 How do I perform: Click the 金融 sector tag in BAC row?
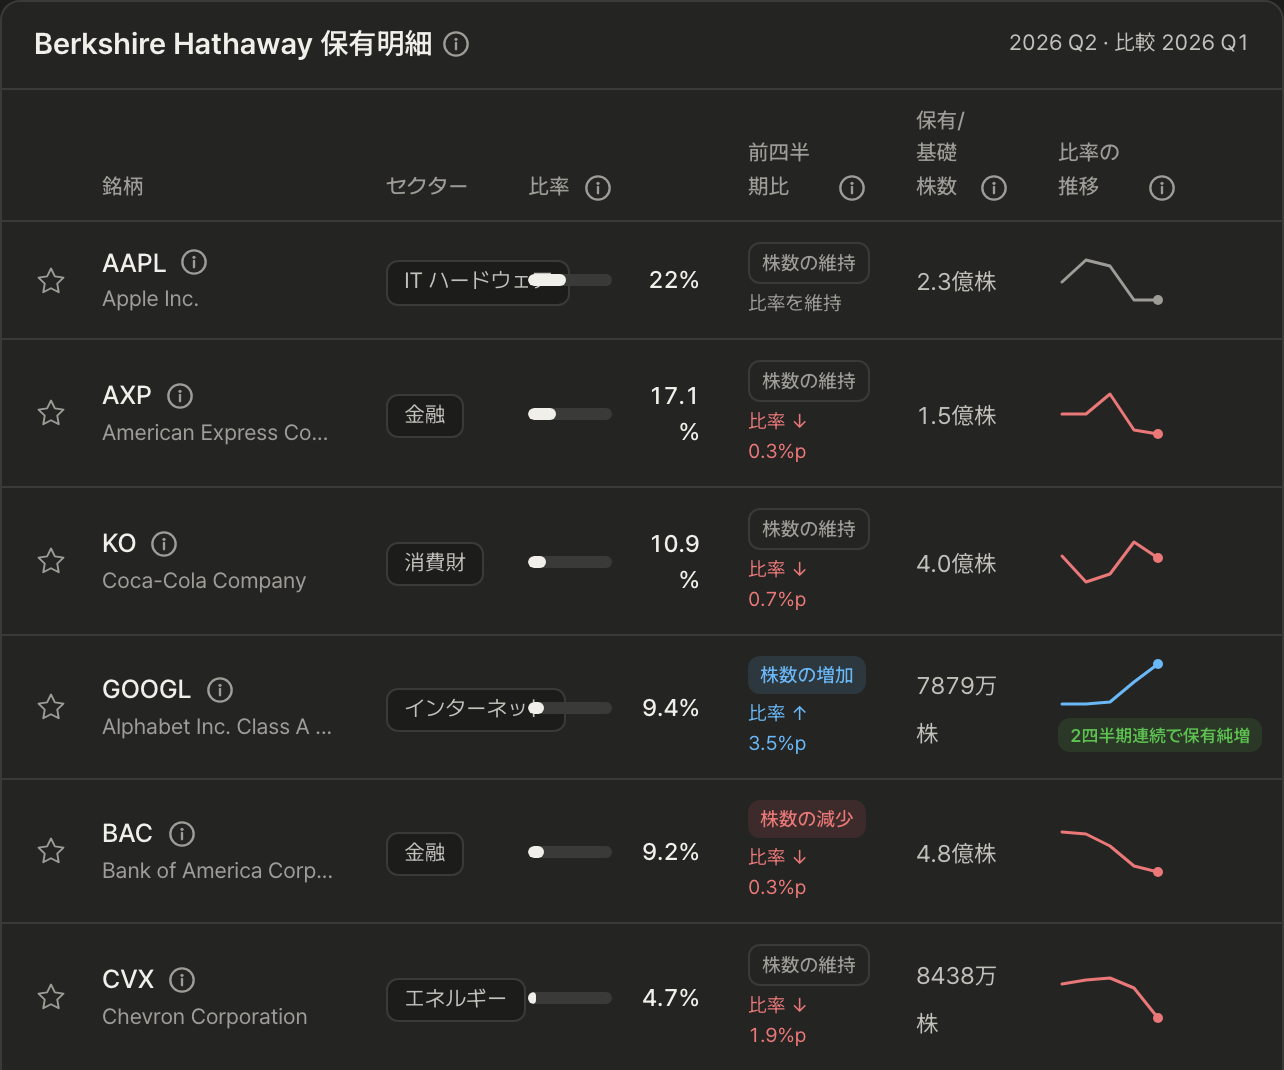tap(425, 853)
